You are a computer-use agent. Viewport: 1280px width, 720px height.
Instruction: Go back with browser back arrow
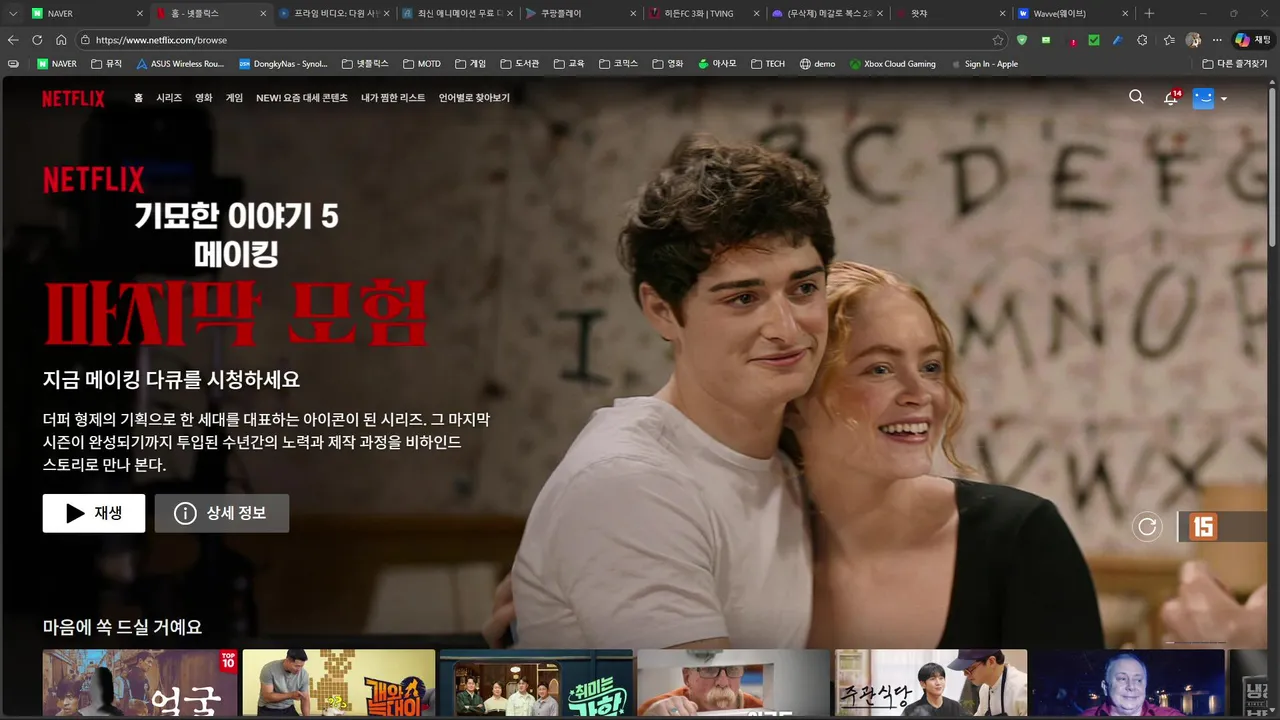point(13,40)
